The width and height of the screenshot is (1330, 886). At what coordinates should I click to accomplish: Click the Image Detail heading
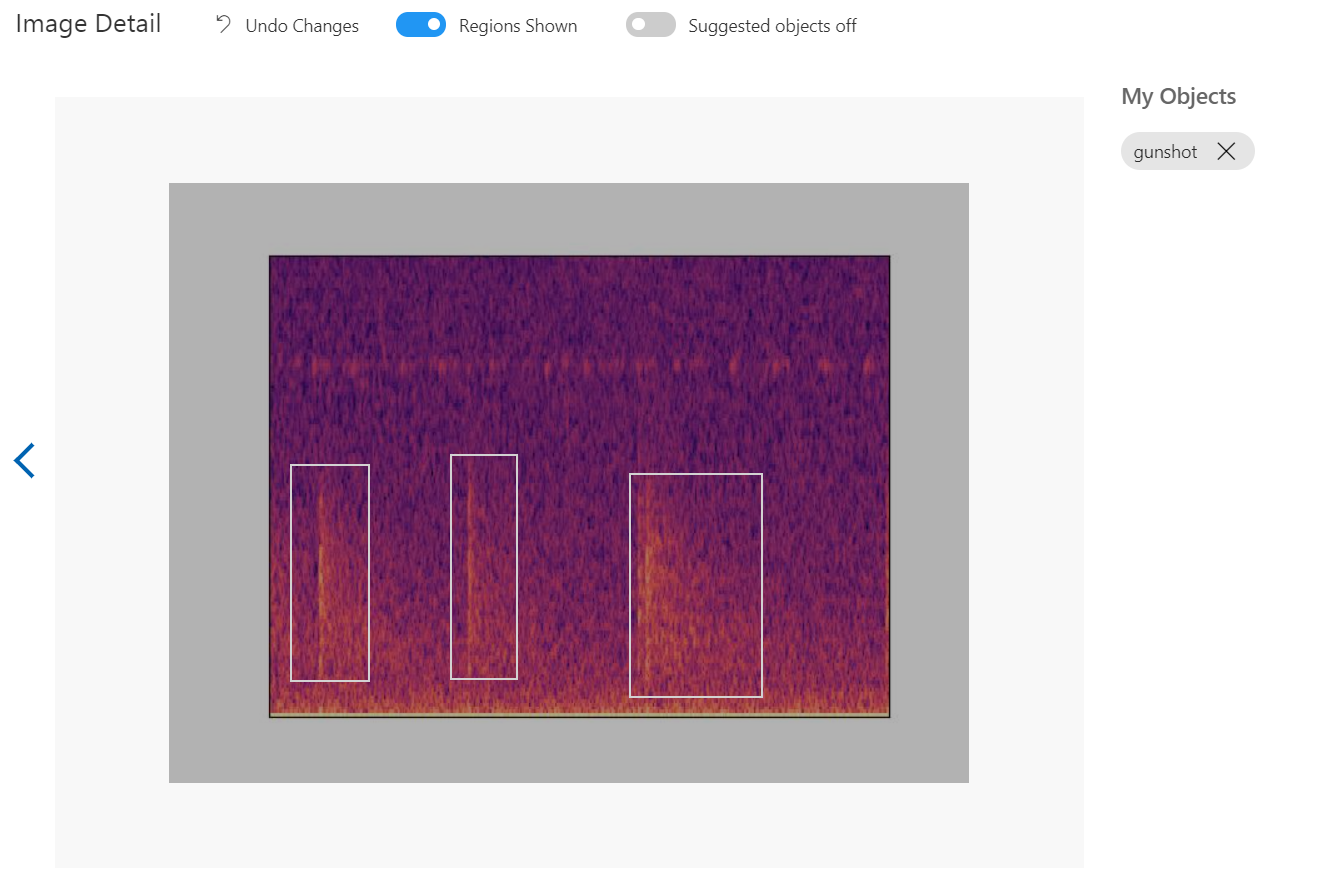(x=88, y=24)
